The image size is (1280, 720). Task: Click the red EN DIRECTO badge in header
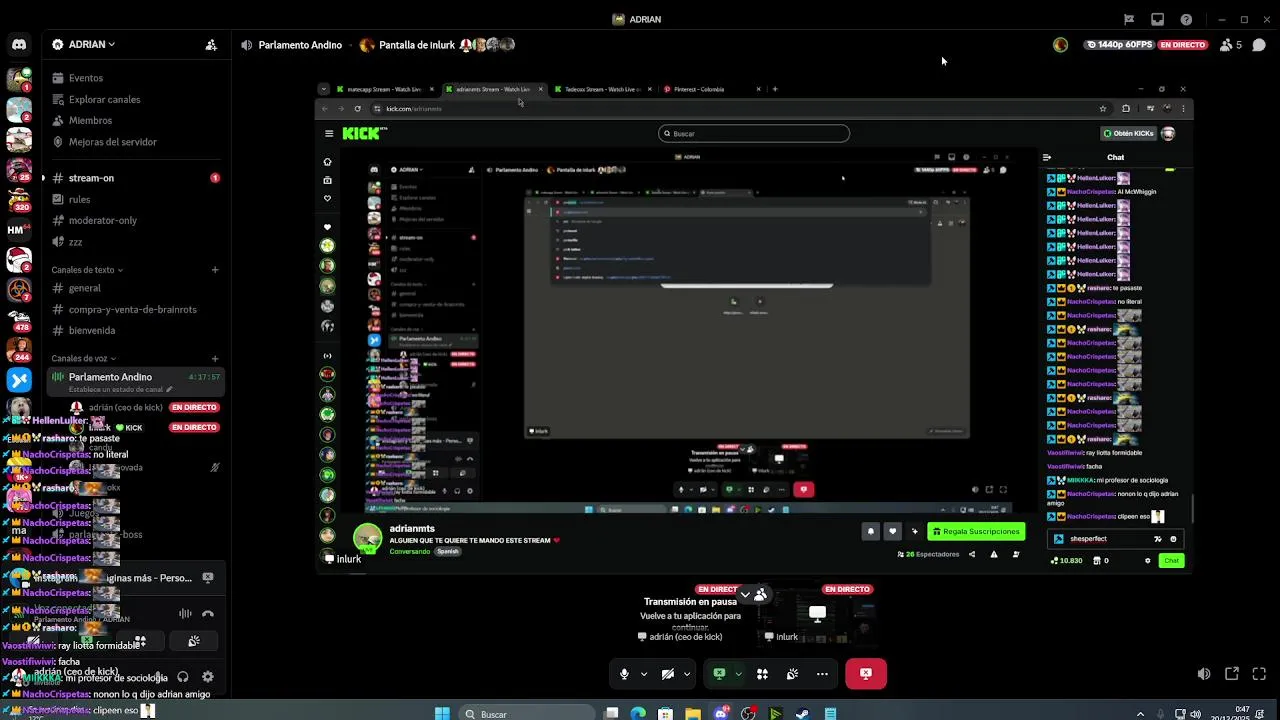pyautogui.click(x=1183, y=45)
